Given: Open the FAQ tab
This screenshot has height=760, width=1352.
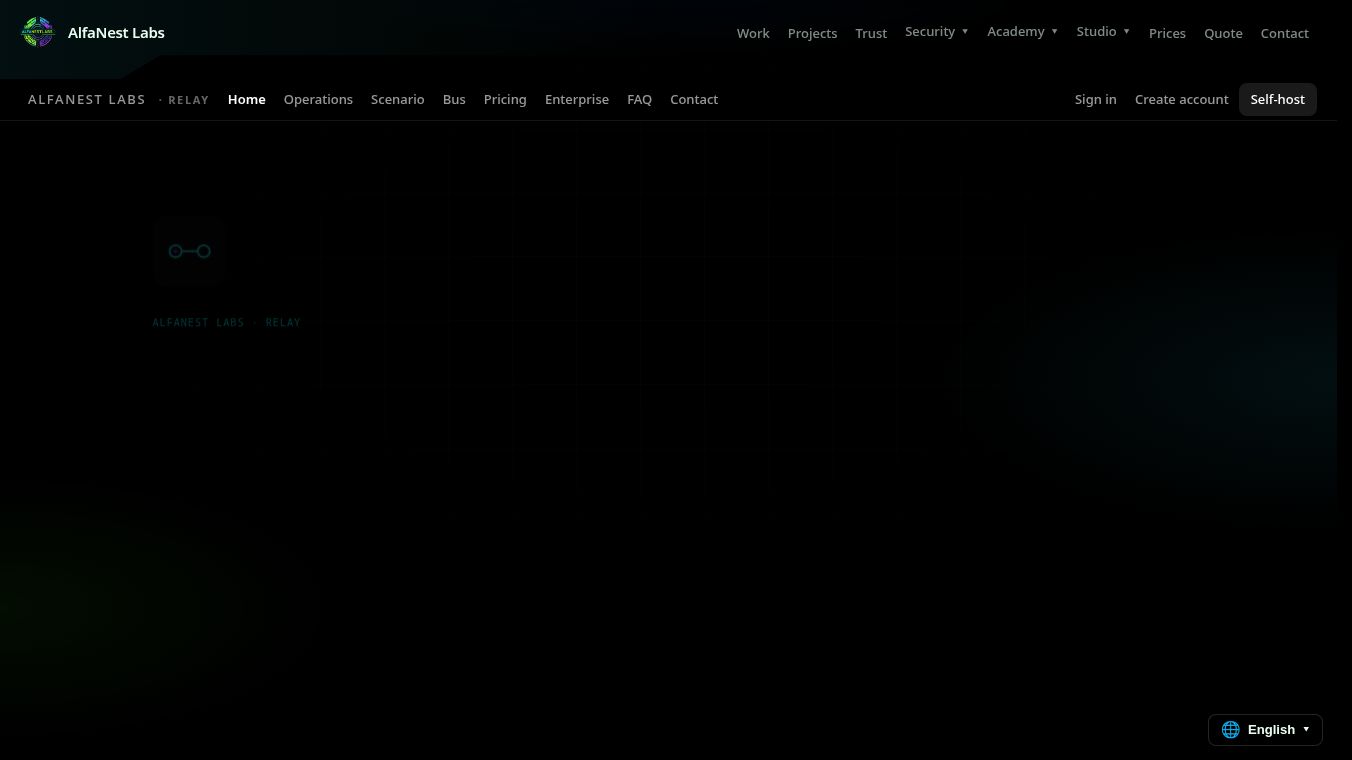Looking at the screenshot, I should click(x=639, y=99).
